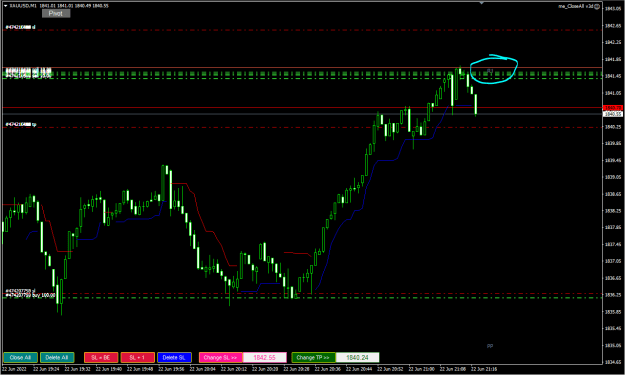Click the me_CloseAll expert advisor smiley icon
The height and width of the screenshot is (375, 625).
pos(597,6)
